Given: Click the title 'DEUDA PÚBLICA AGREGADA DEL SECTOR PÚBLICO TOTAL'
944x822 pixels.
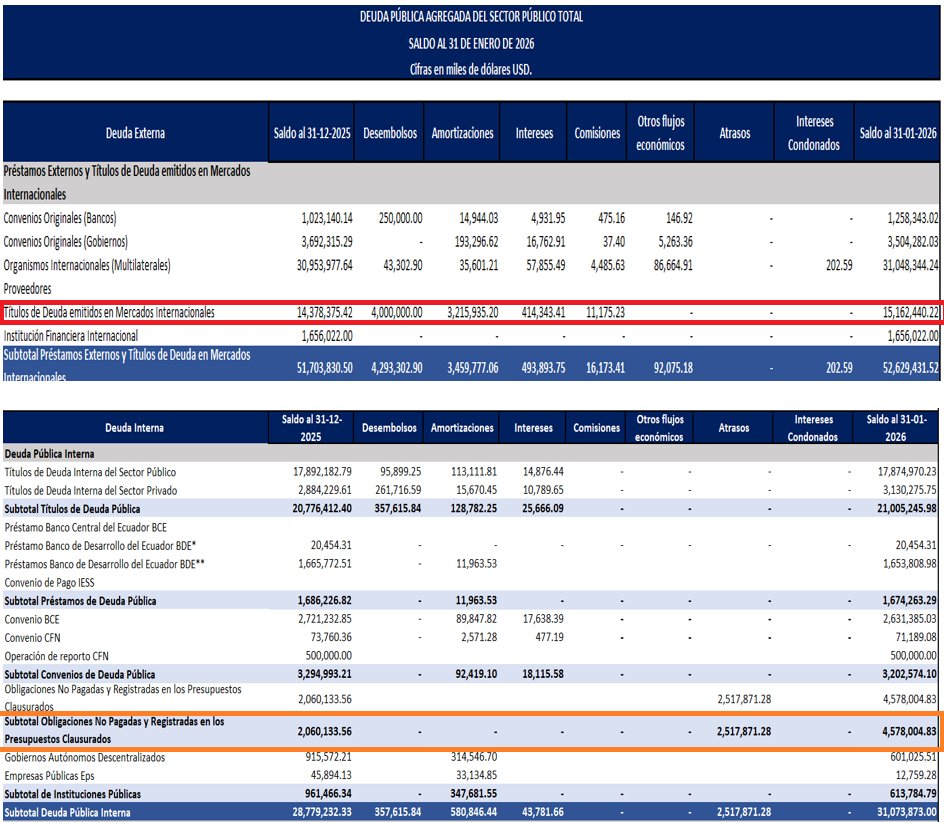Looking at the screenshot, I should click(x=471, y=17).
